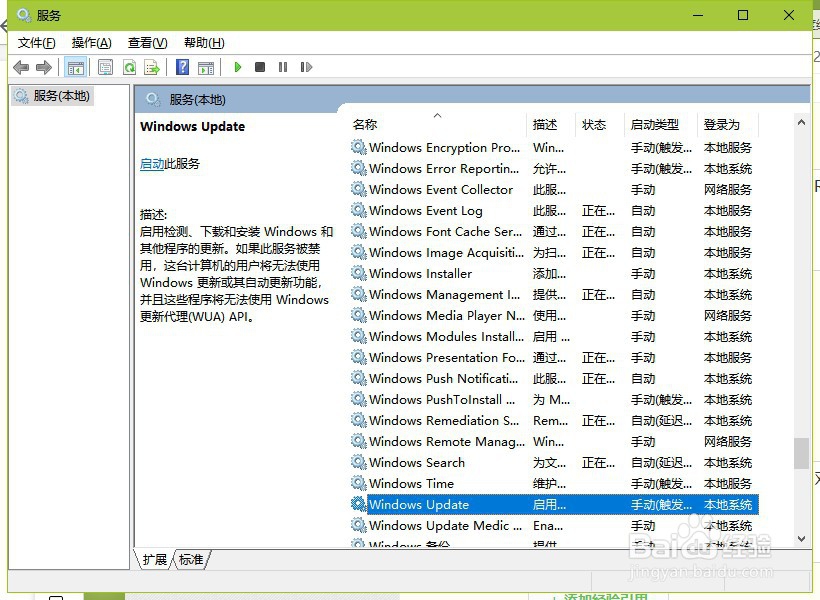Restart service with the restart icon
The image size is (820, 600).
pyautogui.click(x=306, y=67)
